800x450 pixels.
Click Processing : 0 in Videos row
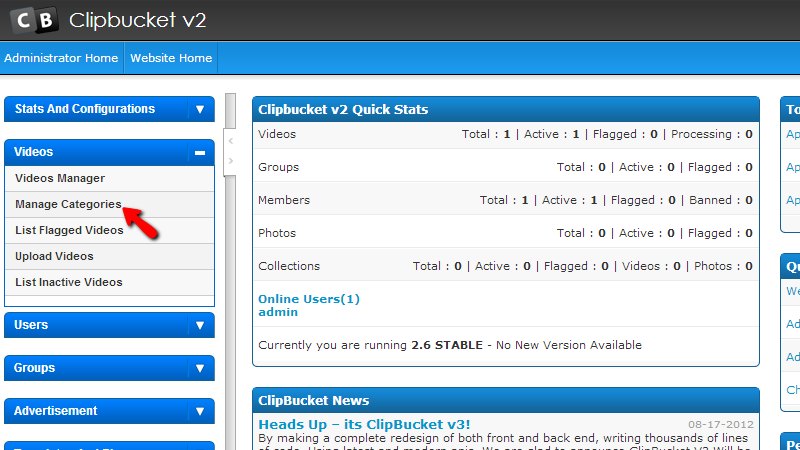(712, 134)
